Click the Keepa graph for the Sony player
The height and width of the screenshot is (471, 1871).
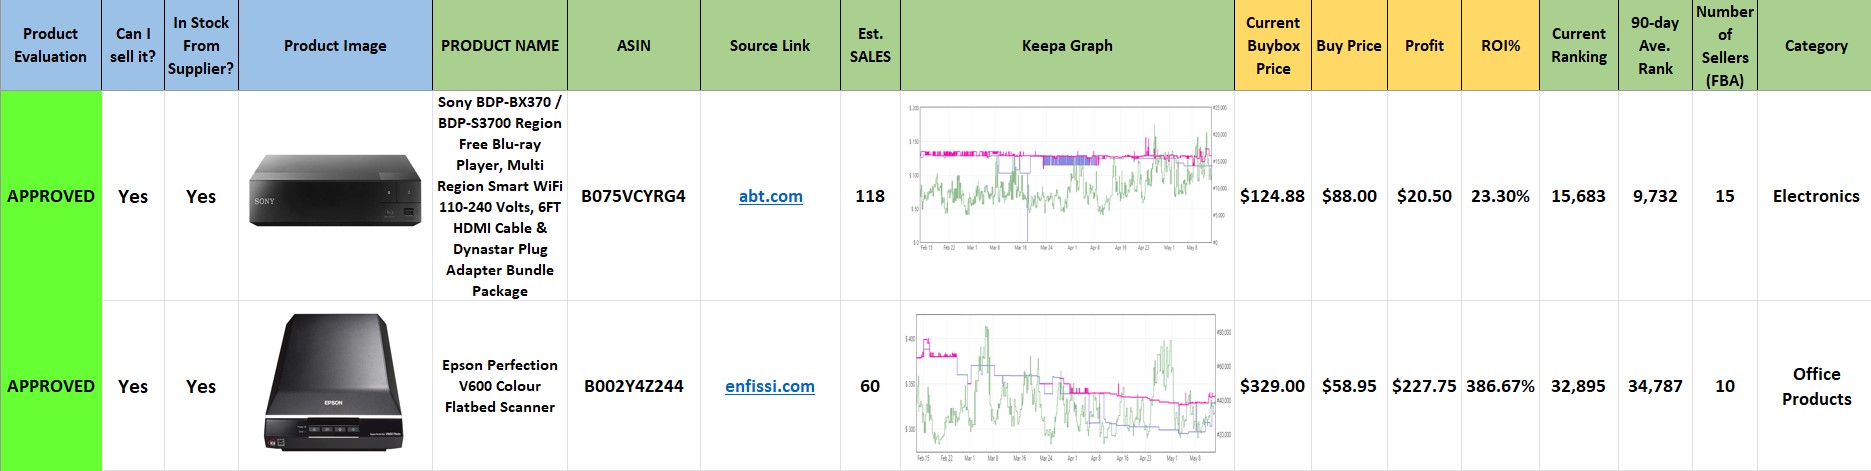pyautogui.click(x=1067, y=177)
